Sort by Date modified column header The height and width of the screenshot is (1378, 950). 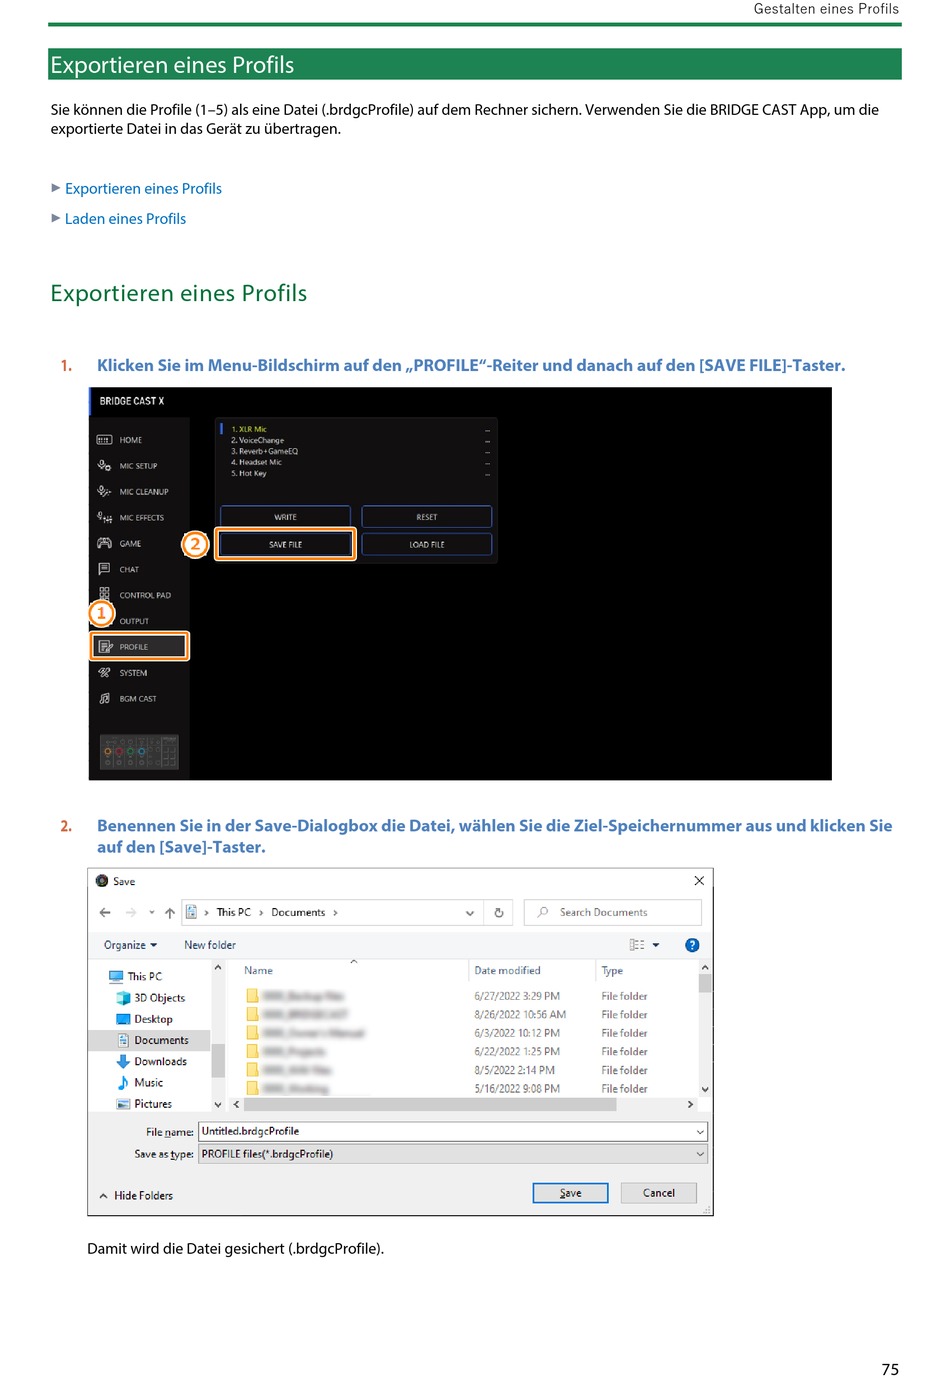point(507,970)
